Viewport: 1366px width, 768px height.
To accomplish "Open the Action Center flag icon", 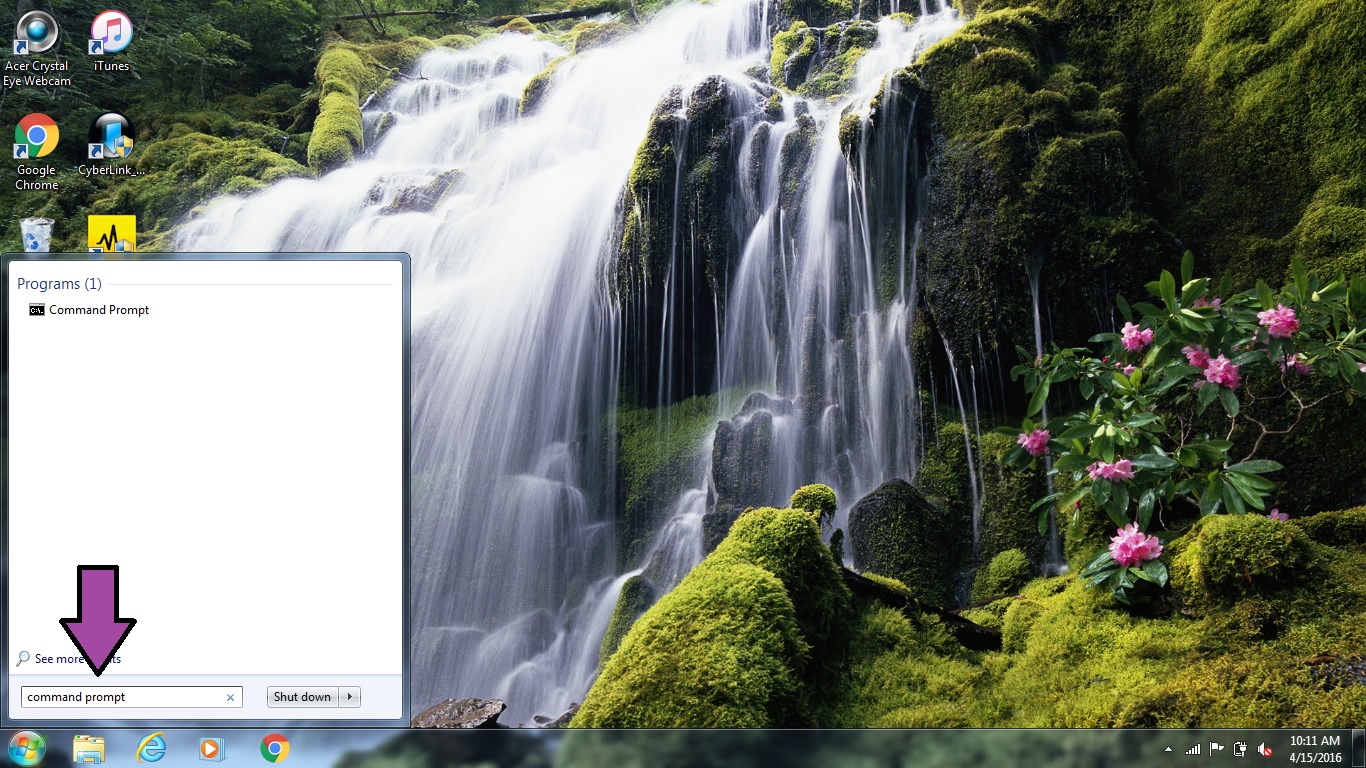I will pyautogui.click(x=1217, y=749).
